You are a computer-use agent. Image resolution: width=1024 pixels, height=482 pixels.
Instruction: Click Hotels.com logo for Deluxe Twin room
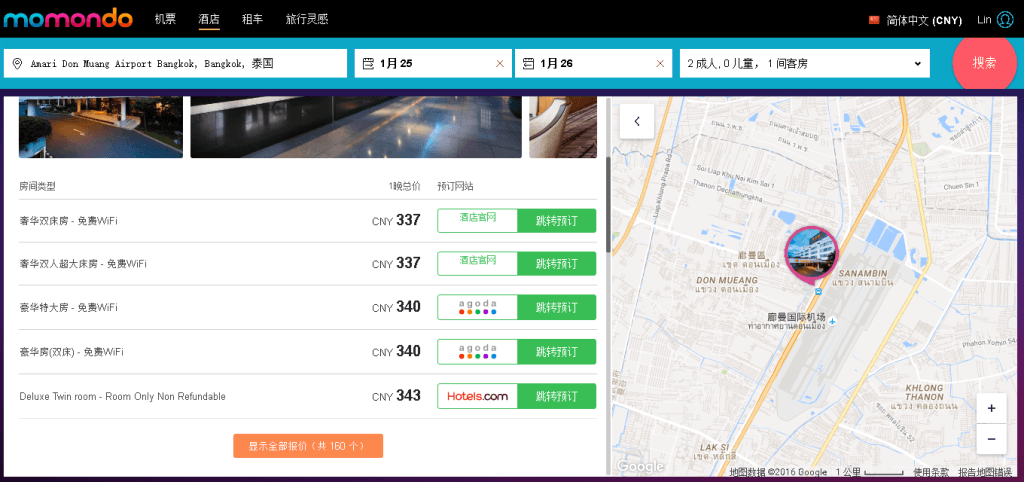point(477,396)
